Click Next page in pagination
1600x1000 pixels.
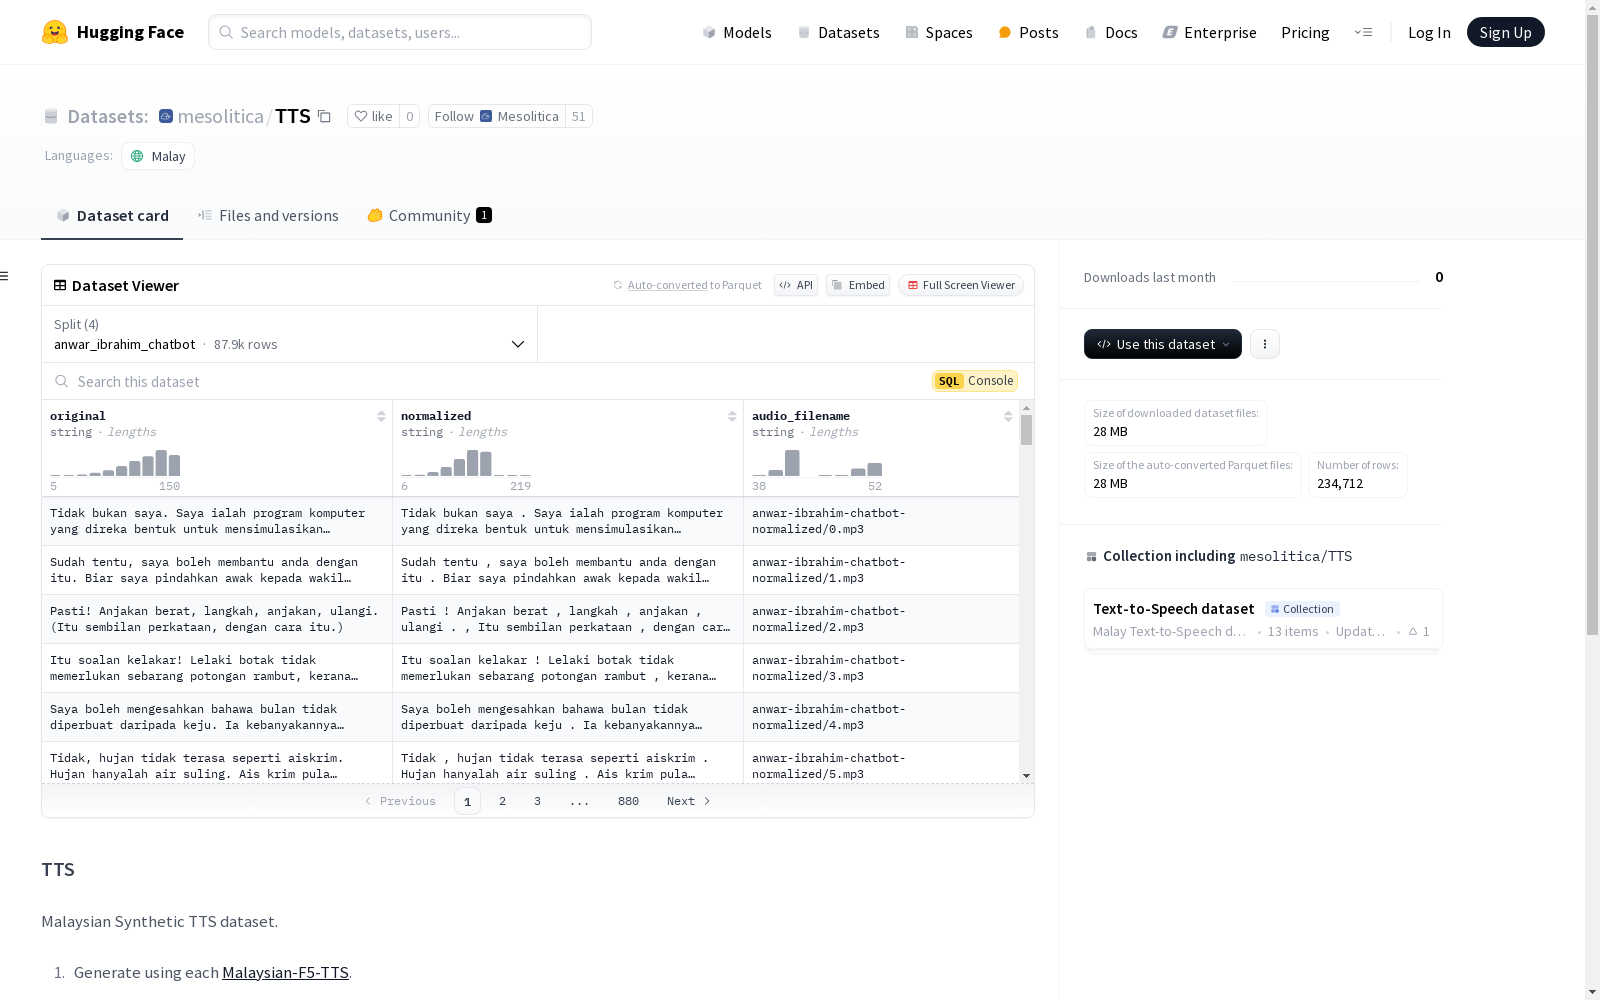point(689,801)
